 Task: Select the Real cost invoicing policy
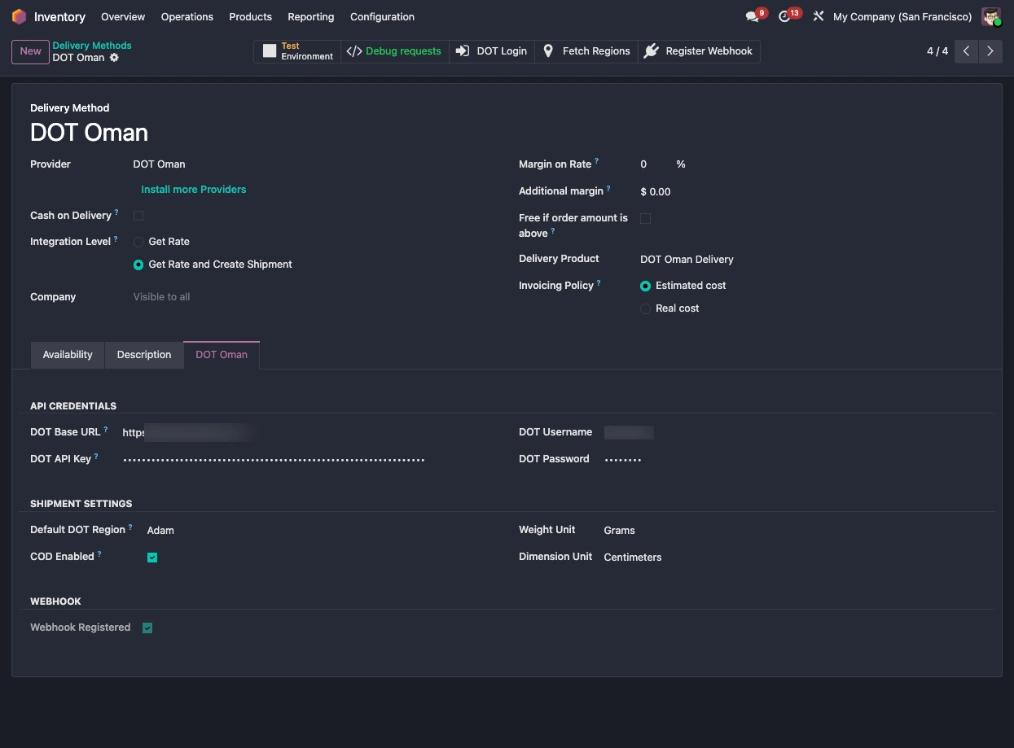click(x=645, y=308)
